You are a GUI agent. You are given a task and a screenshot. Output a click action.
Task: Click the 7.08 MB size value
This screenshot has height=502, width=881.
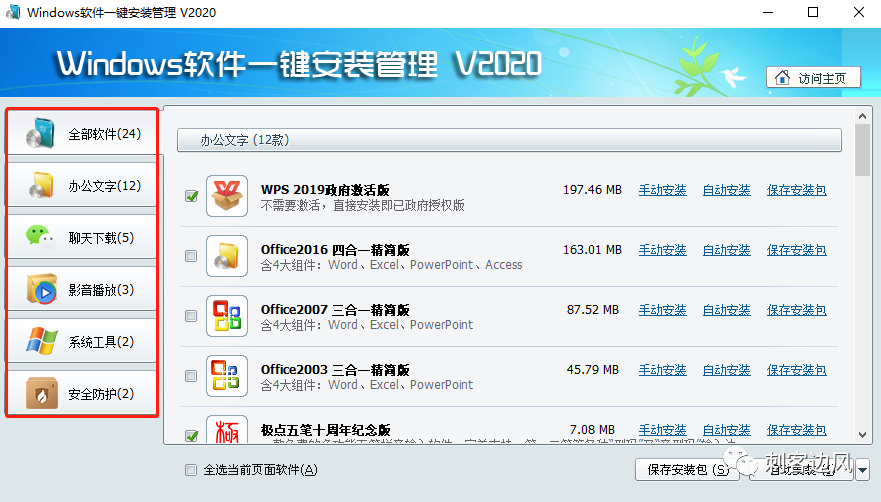tap(592, 430)
